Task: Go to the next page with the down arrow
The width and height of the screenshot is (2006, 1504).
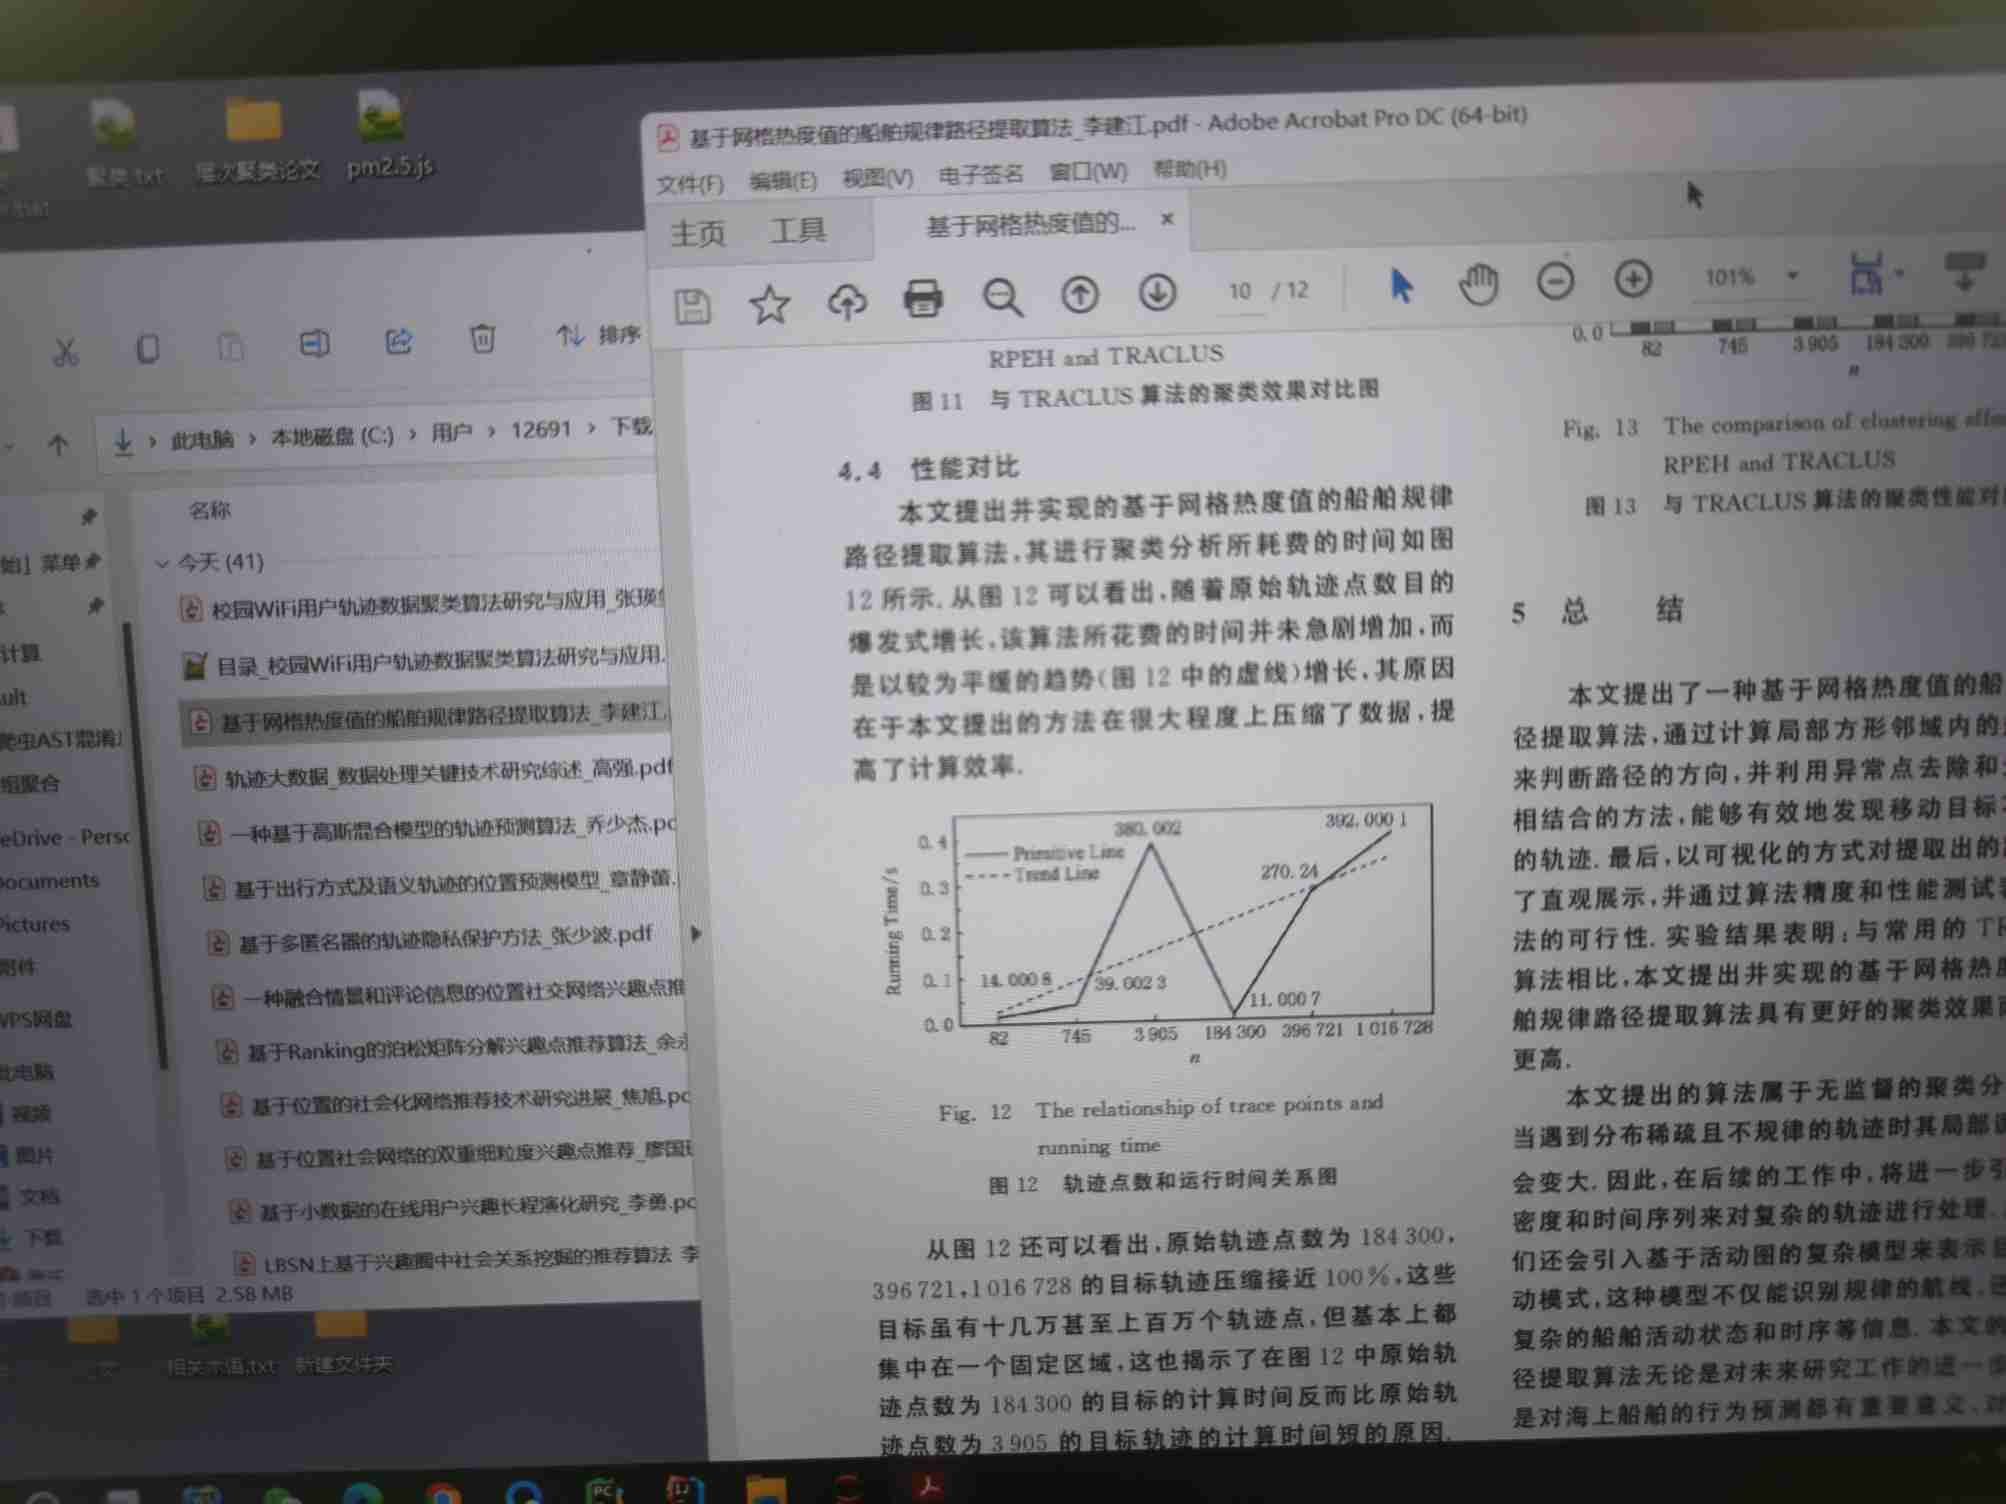Action: tap(1157, 293)
